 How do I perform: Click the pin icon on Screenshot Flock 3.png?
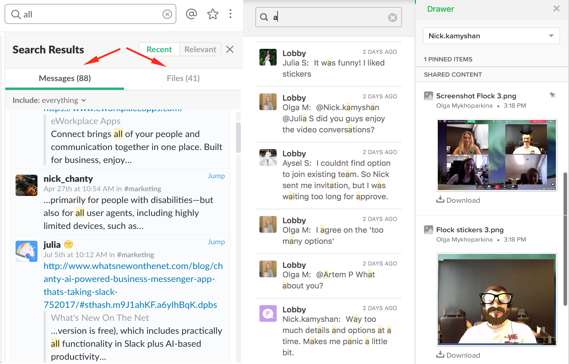pyautogui.click(x=552, y=95)
